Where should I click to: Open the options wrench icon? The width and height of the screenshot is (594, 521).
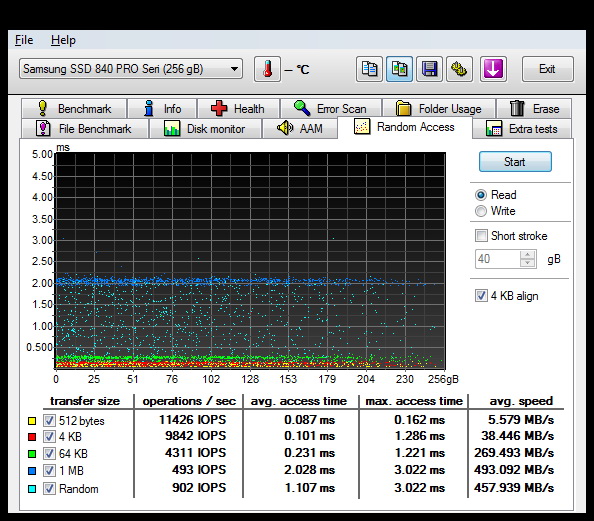(x=459, y=69)
